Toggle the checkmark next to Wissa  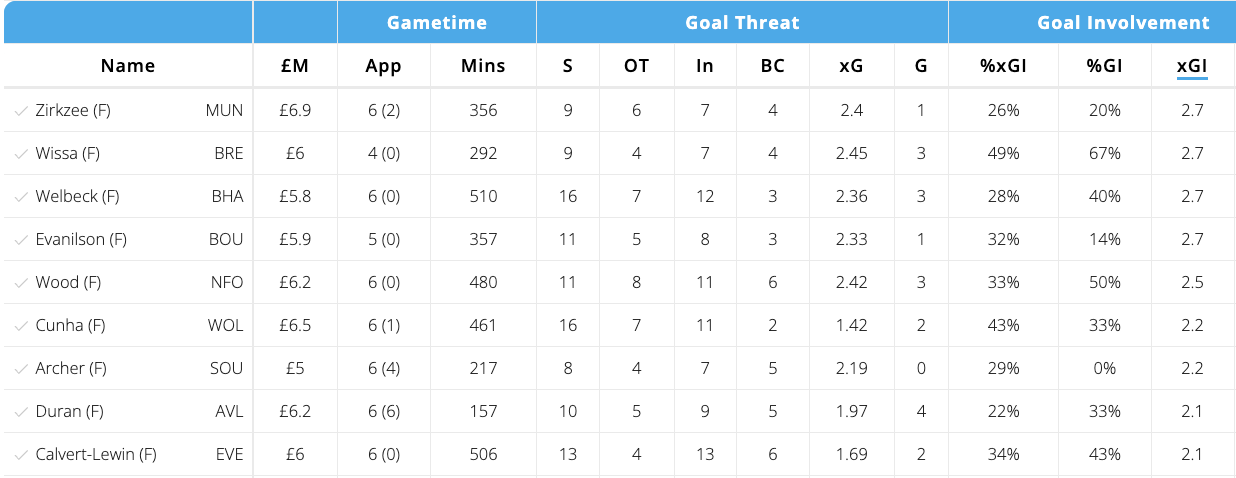point(21,154)
